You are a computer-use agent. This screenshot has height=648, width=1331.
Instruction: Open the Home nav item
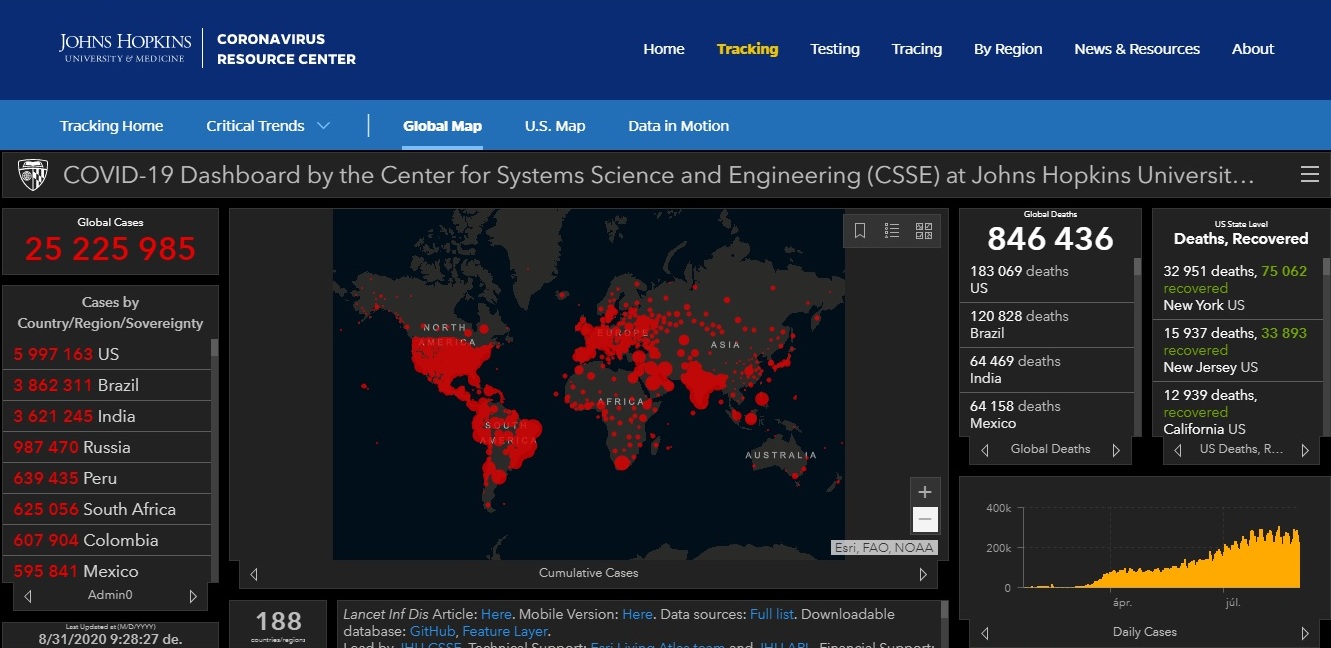pos(664,49)
